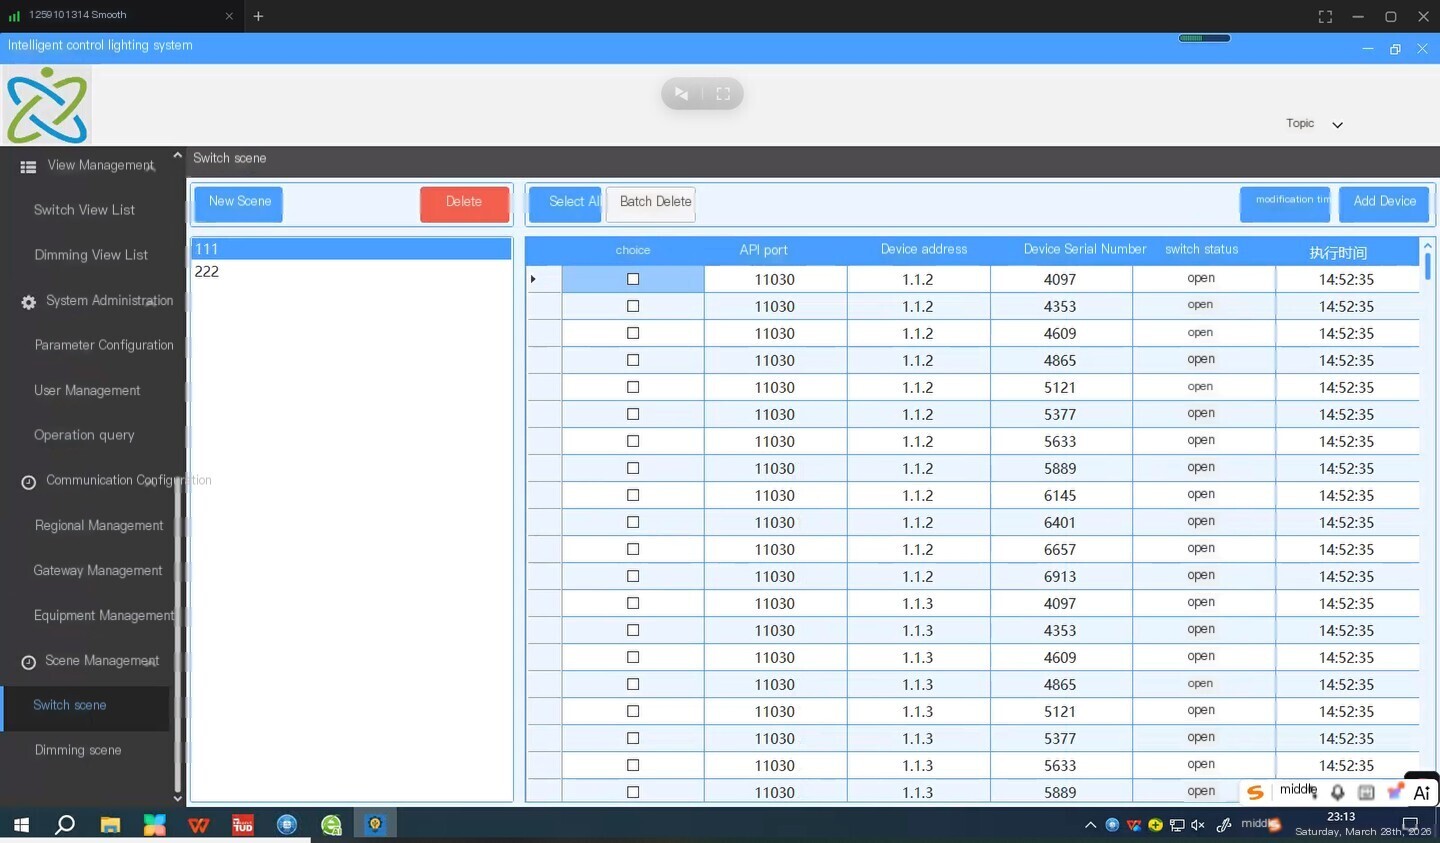Image resolution: width=1440 pixels, height=843 pixels.
Task: Click the device table vertical scrollbar thumb
Action: click(1428, 266)
